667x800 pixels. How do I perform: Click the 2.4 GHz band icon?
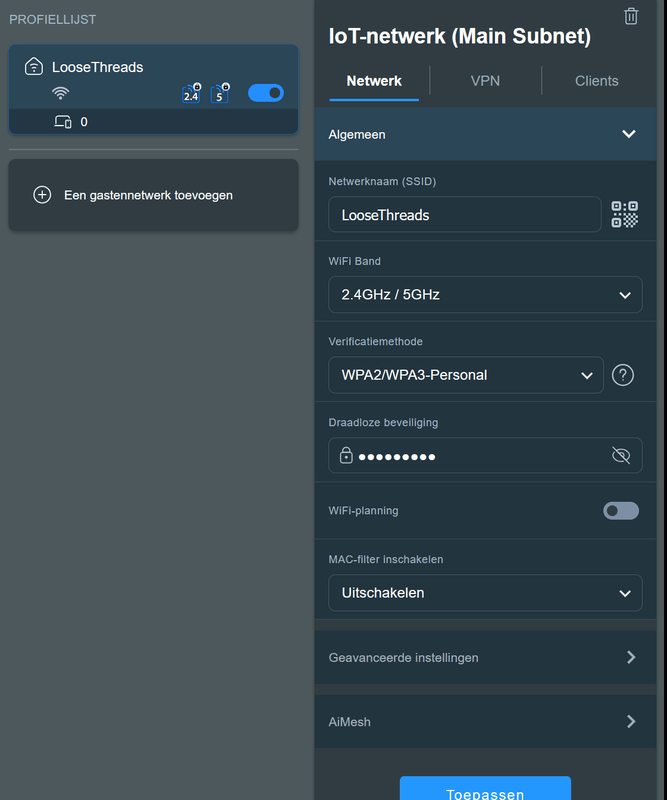tap(191, 94)
